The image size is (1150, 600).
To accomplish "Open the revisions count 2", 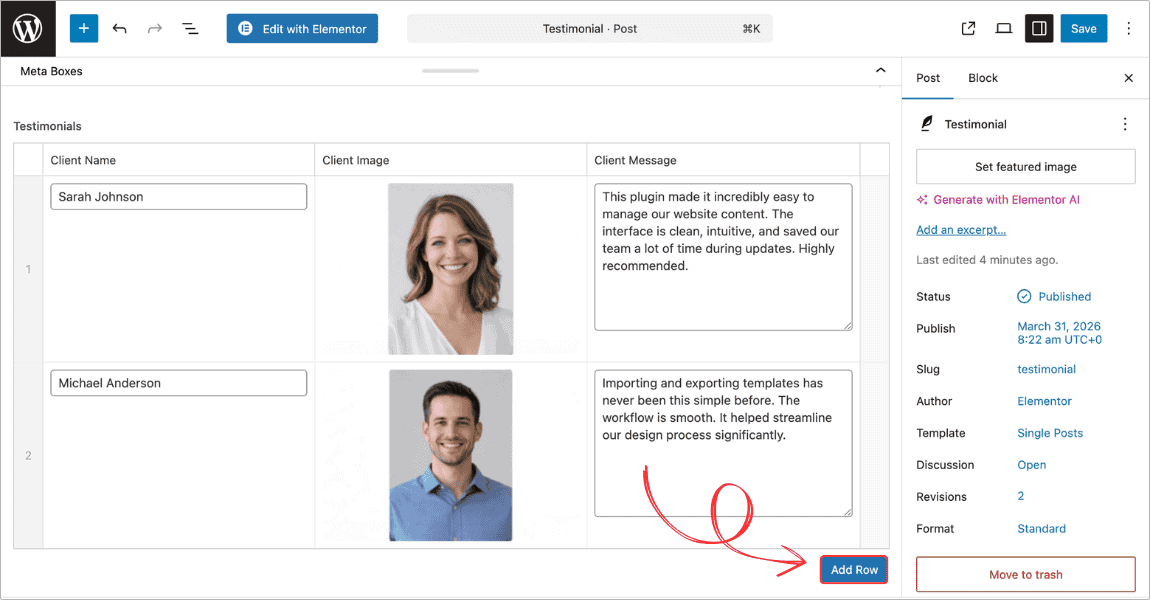I will pos(1020,496).
